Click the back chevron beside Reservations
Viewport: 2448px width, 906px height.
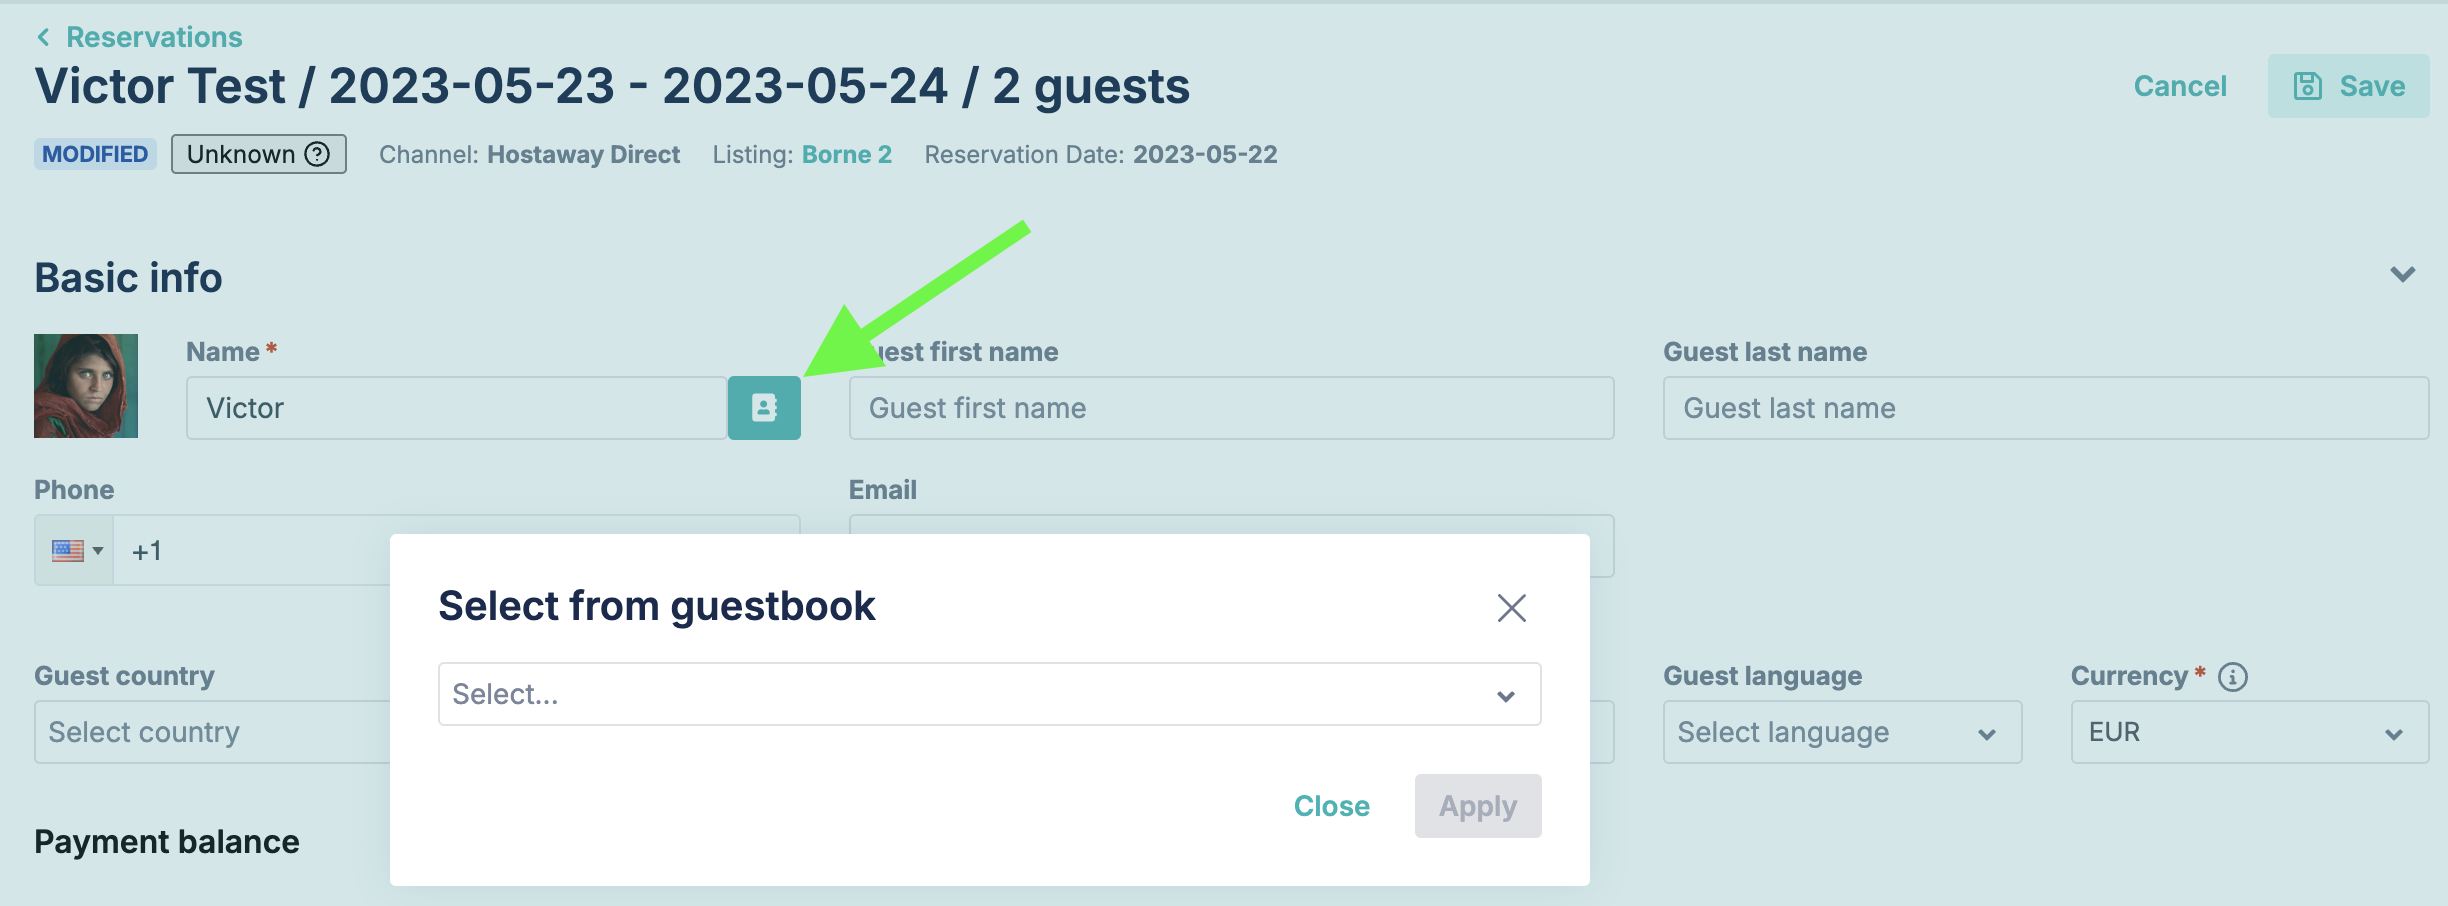[43, 37]
